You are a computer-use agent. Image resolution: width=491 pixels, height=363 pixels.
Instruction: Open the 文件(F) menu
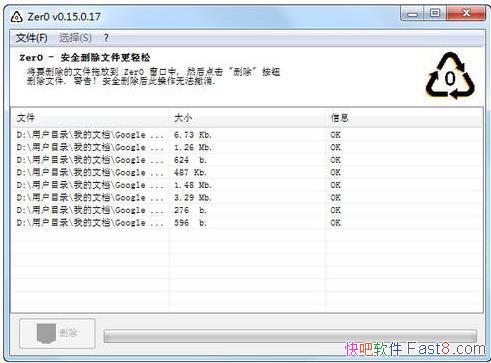[x=32, y=38]
